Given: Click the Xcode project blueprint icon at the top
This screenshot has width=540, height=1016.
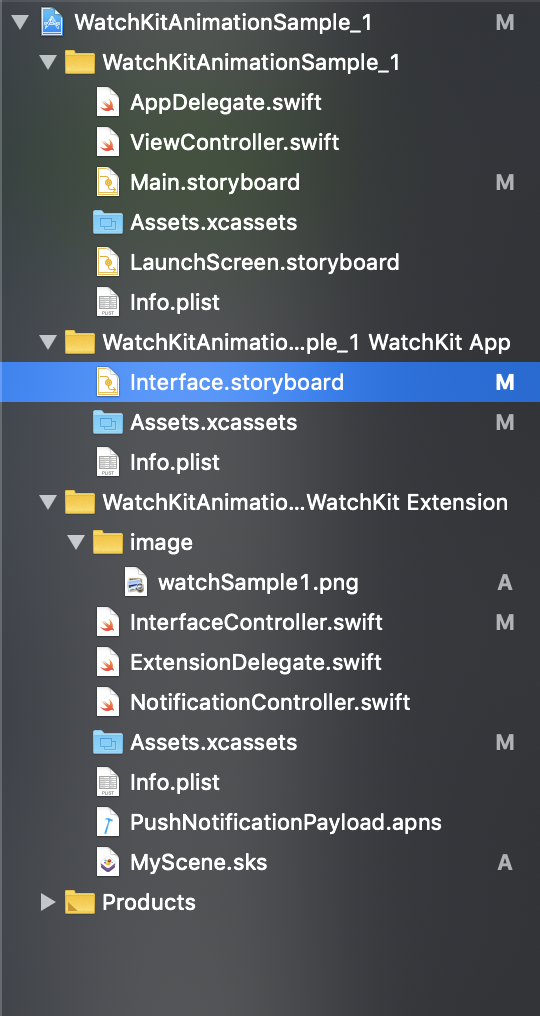Looking at the screenshot, I should pyautogui.click(x=53, y=23).
